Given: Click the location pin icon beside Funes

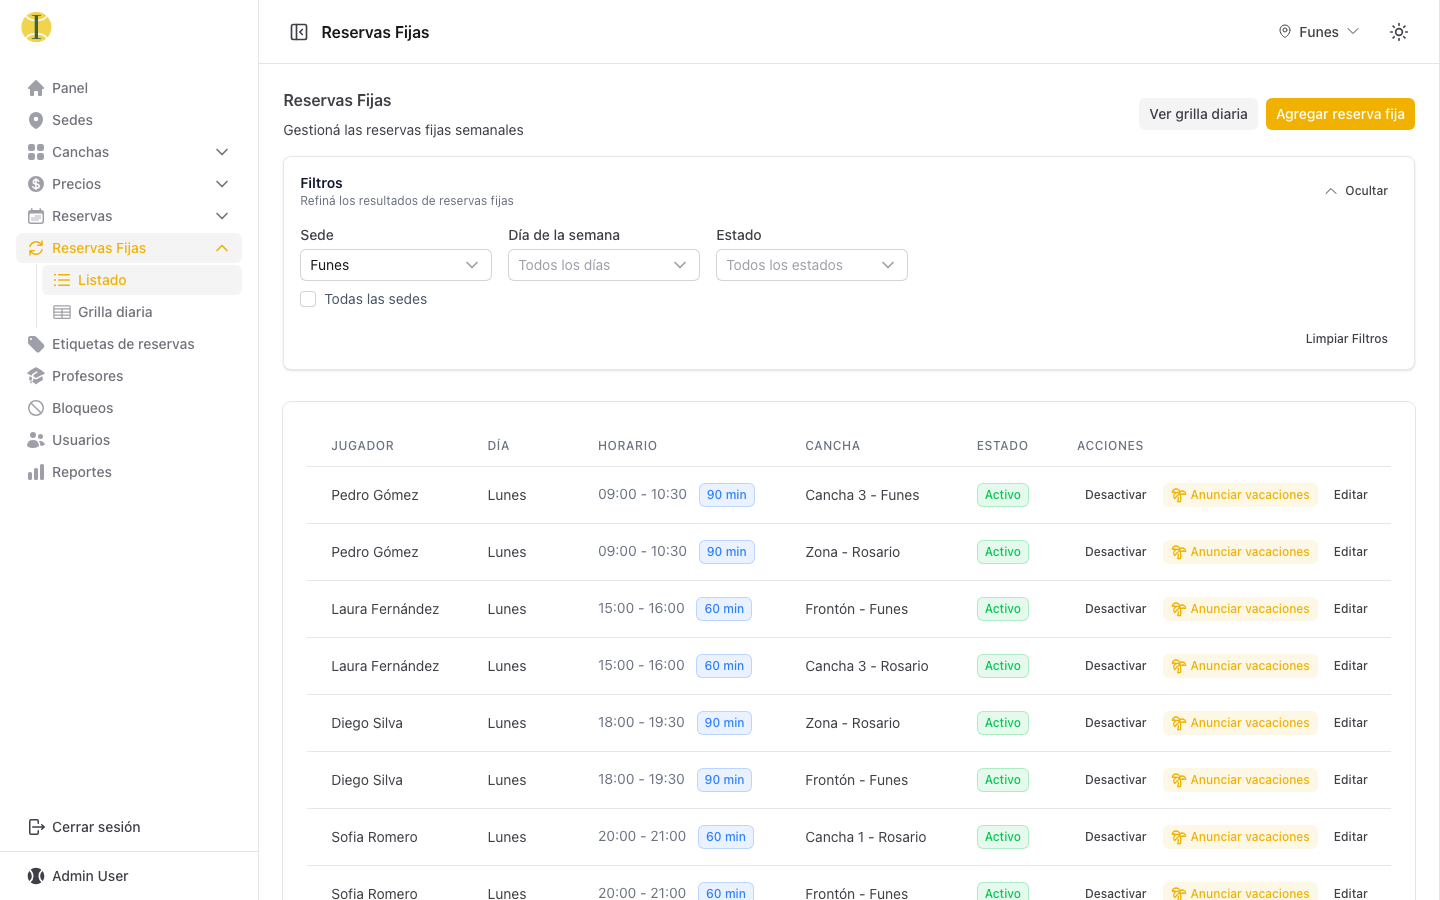Looking at the screenshot, I should [x=1285, y=32].
